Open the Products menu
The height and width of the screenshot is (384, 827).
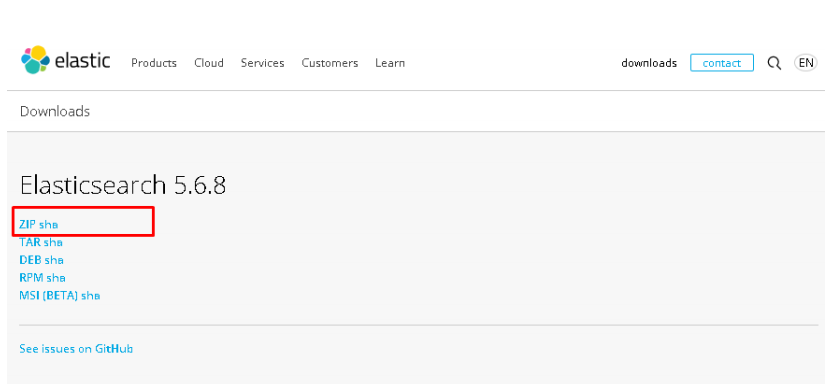click(x=154, y=63)
